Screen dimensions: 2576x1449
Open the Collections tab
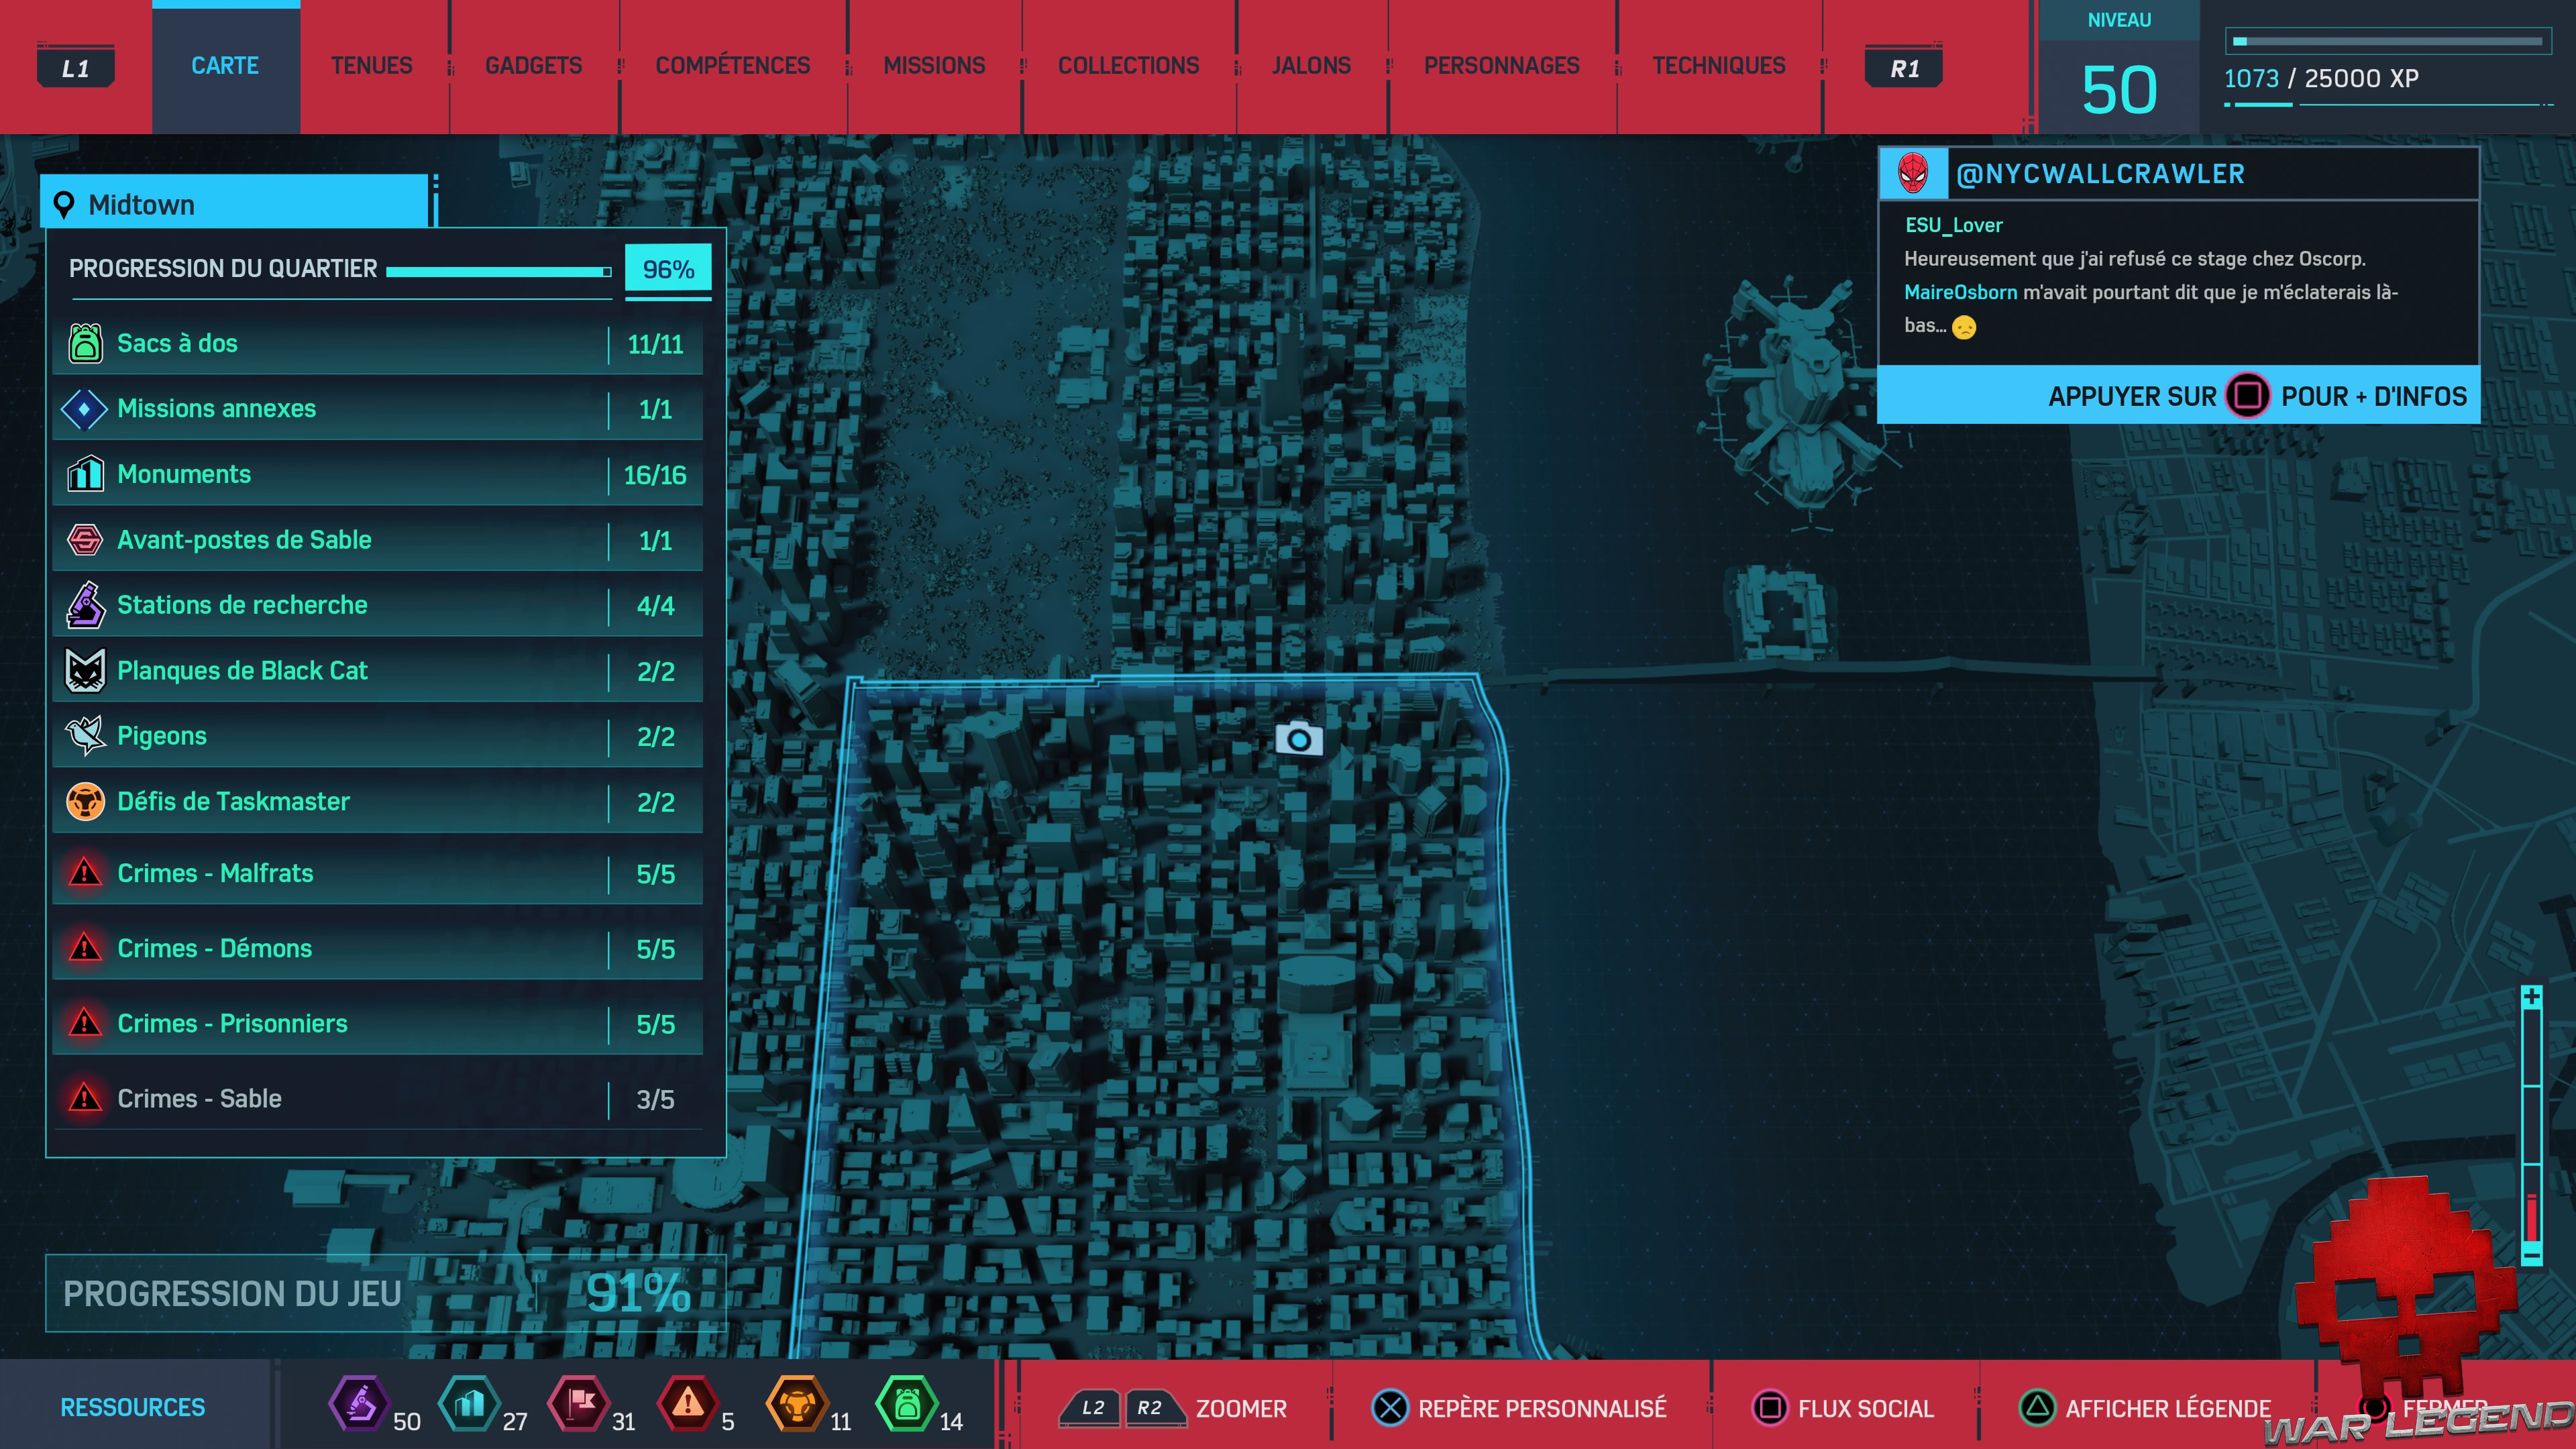click(x=1128, y=66)
